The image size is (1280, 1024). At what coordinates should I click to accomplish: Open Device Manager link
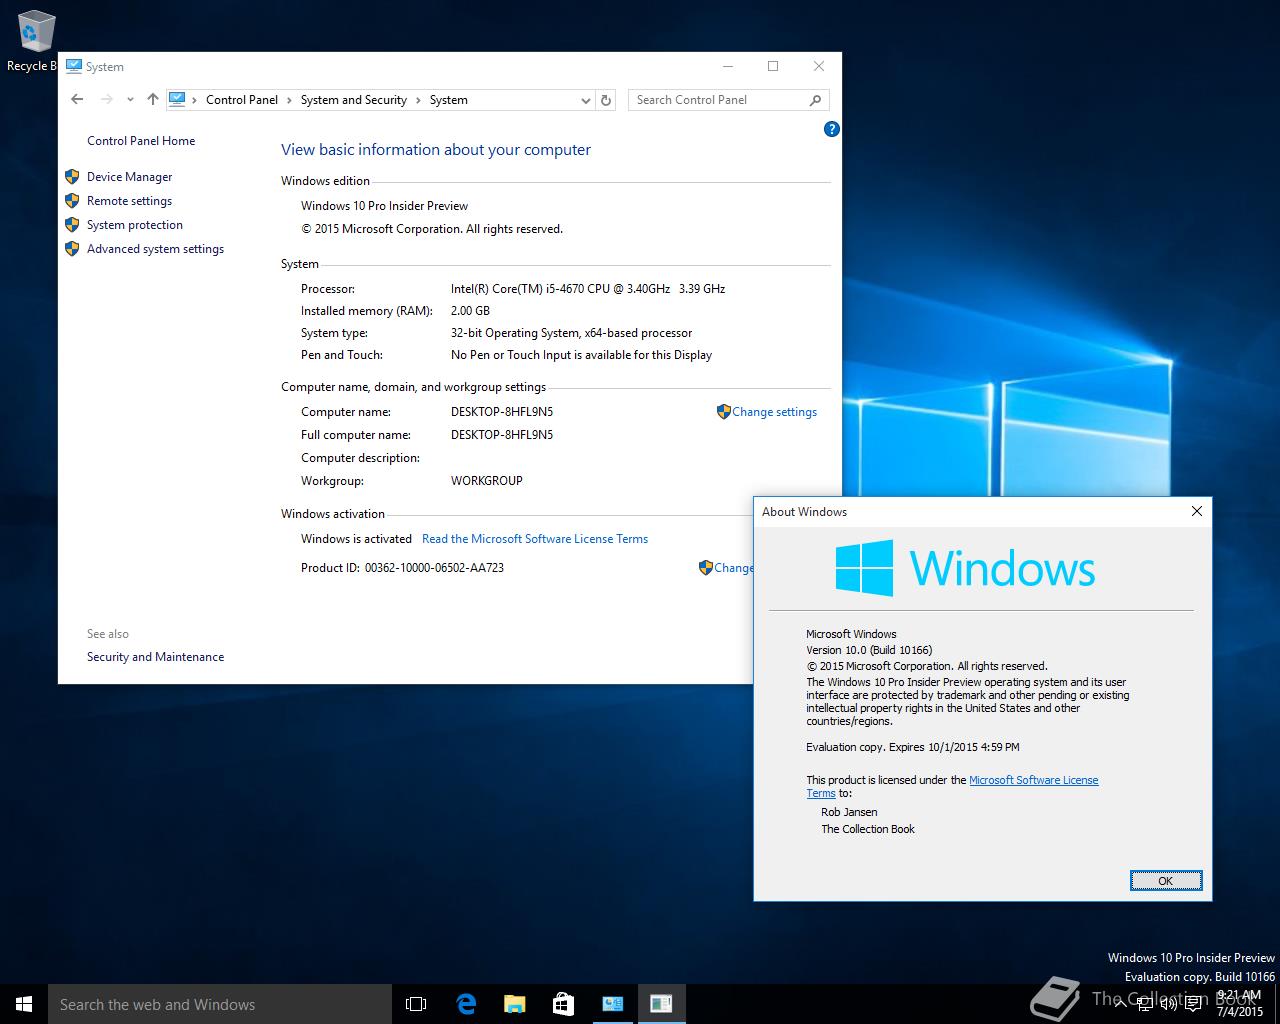tap(129, 177)
